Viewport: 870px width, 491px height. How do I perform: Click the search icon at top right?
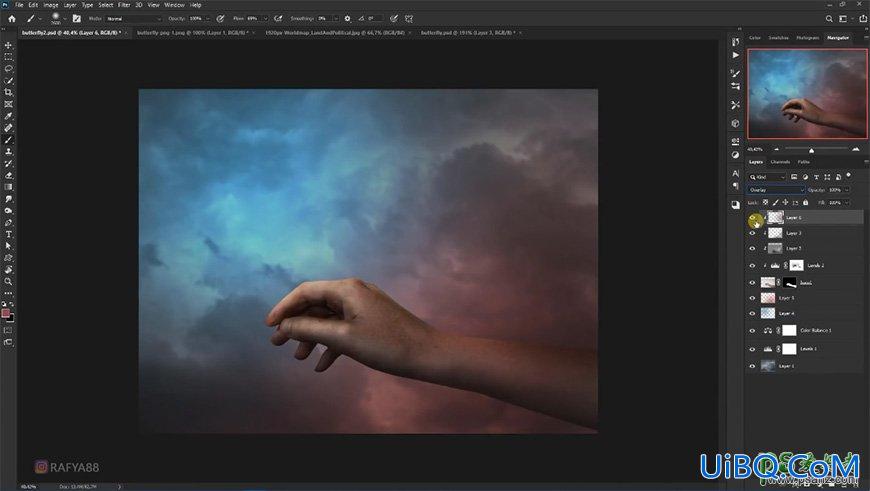[x=829, y=18]
